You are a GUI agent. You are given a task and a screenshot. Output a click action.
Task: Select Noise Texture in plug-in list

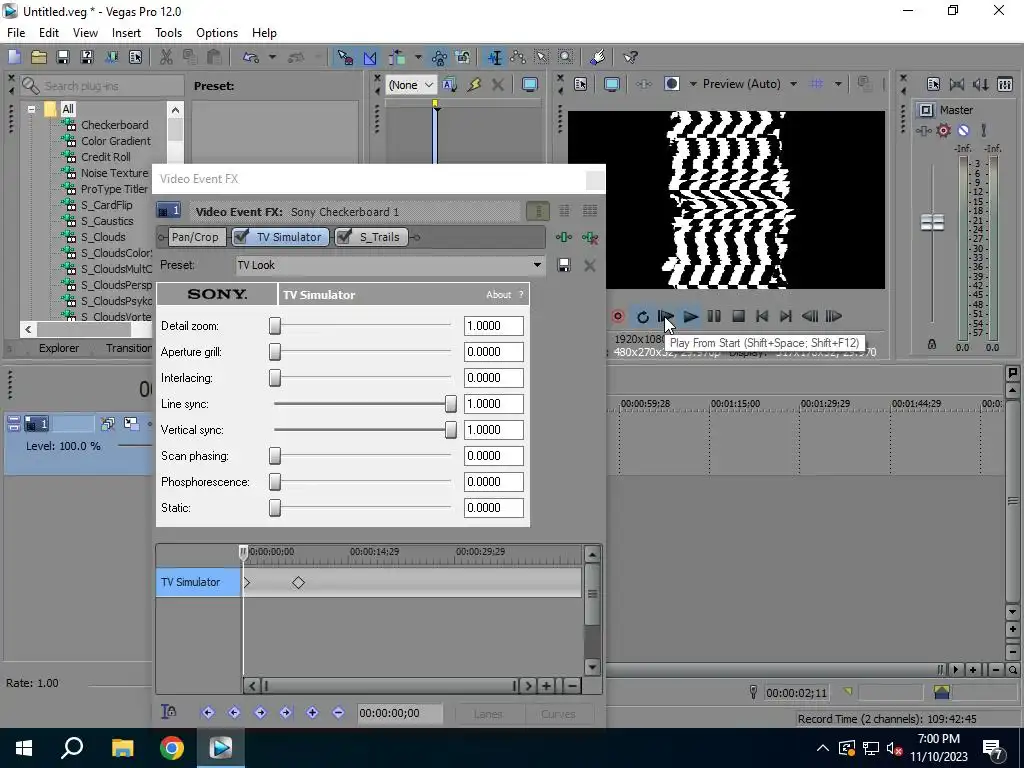(114, 173)
